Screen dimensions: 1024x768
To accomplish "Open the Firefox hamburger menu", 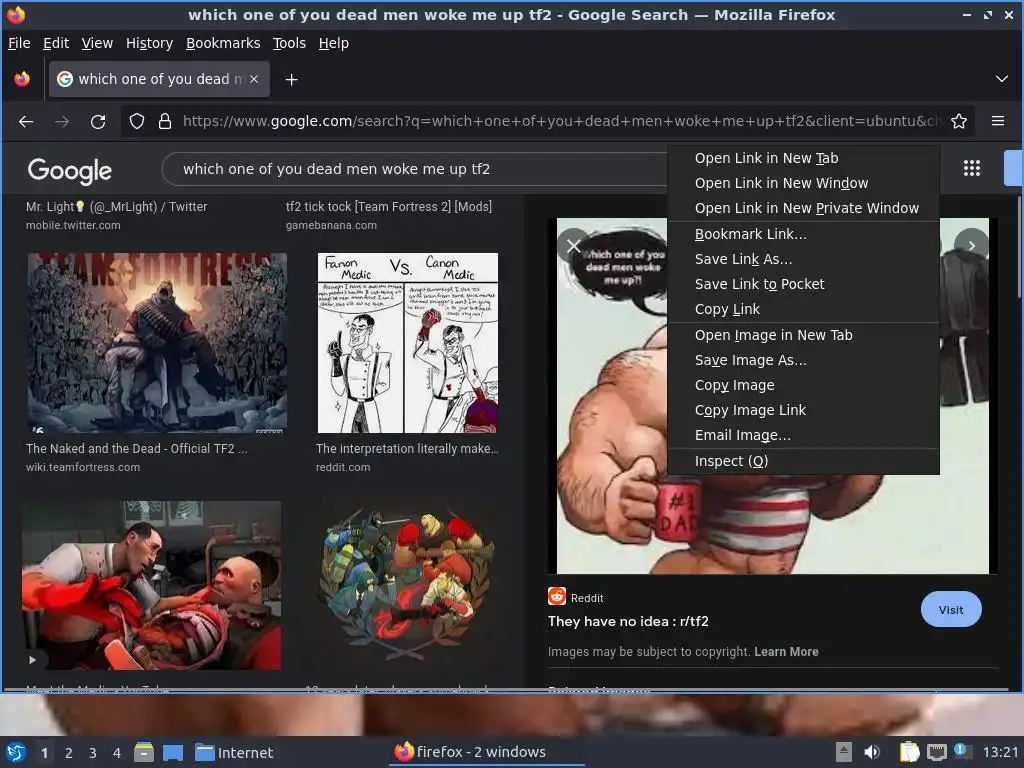I will [x=998, y=121].
